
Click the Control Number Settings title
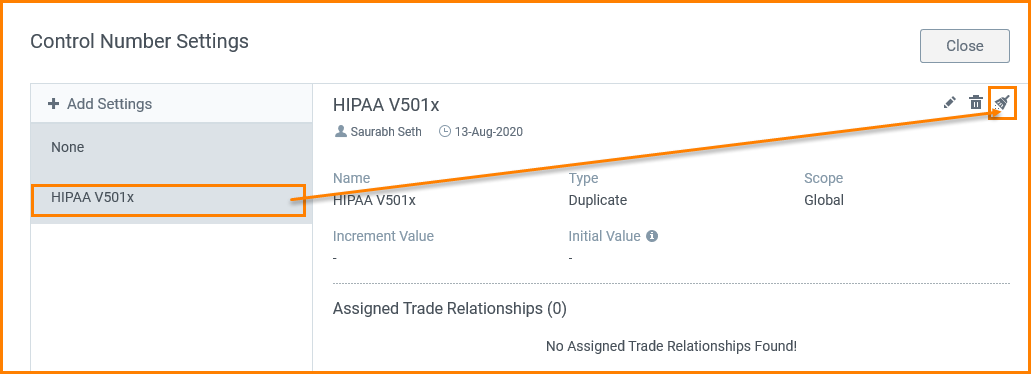(x=139, y=41)
